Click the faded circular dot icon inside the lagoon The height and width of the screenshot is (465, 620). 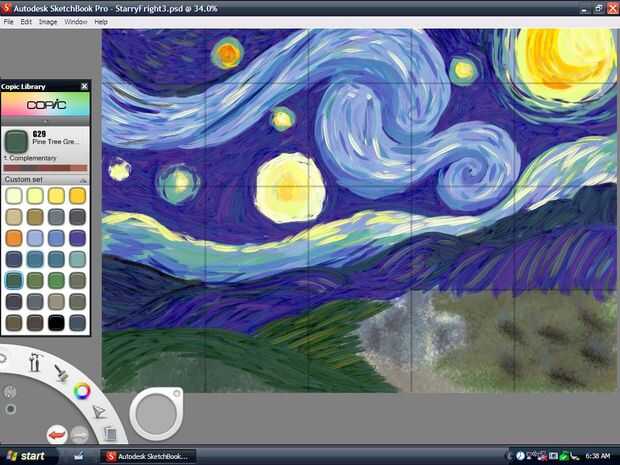coord(11,409)
